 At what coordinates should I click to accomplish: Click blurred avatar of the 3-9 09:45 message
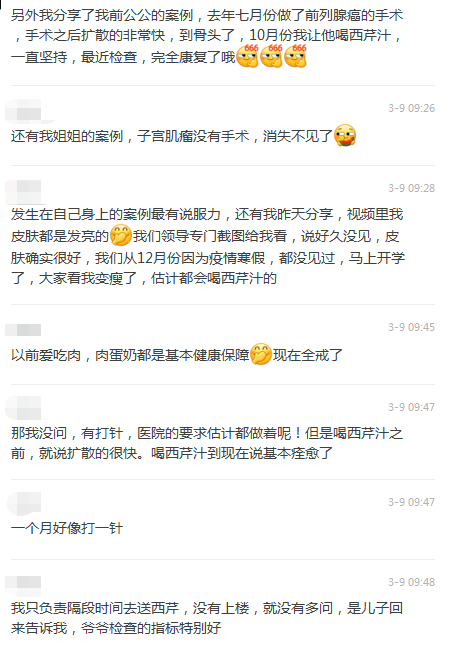click(23, 330)
